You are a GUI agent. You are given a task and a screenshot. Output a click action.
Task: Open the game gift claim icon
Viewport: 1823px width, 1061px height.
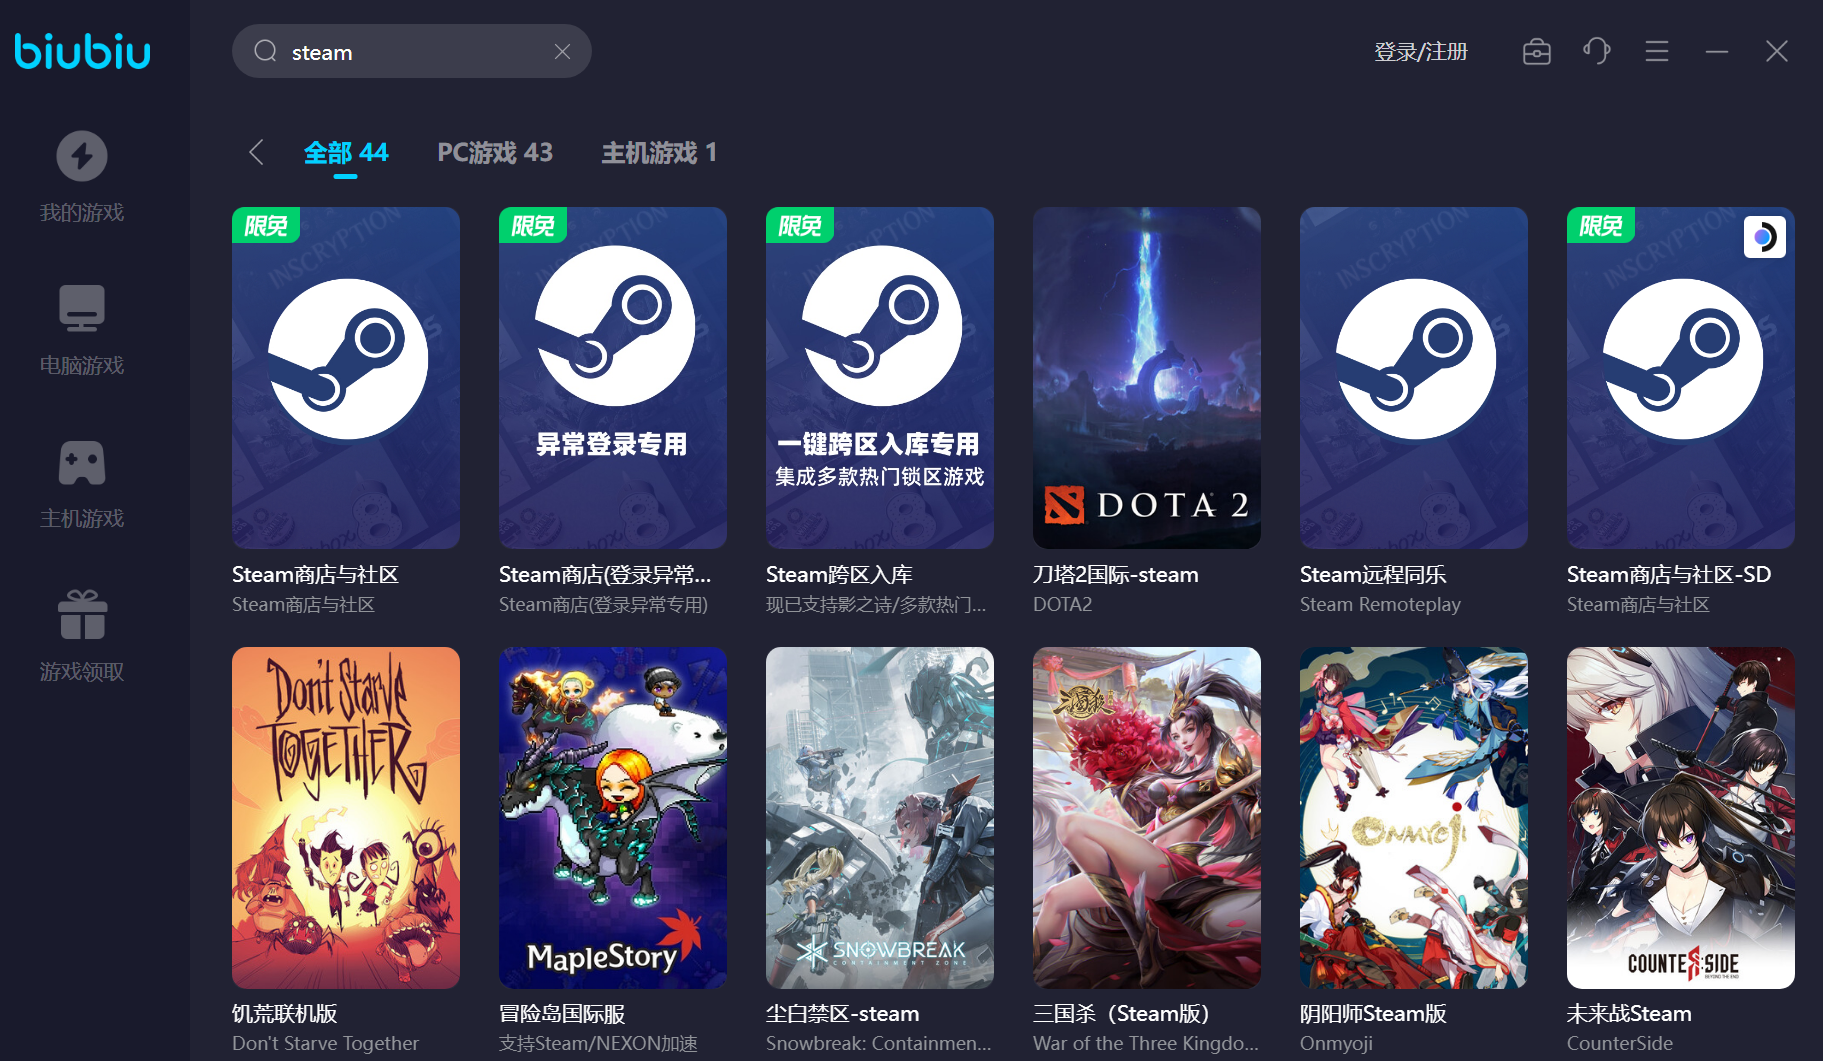coord(82,614)
